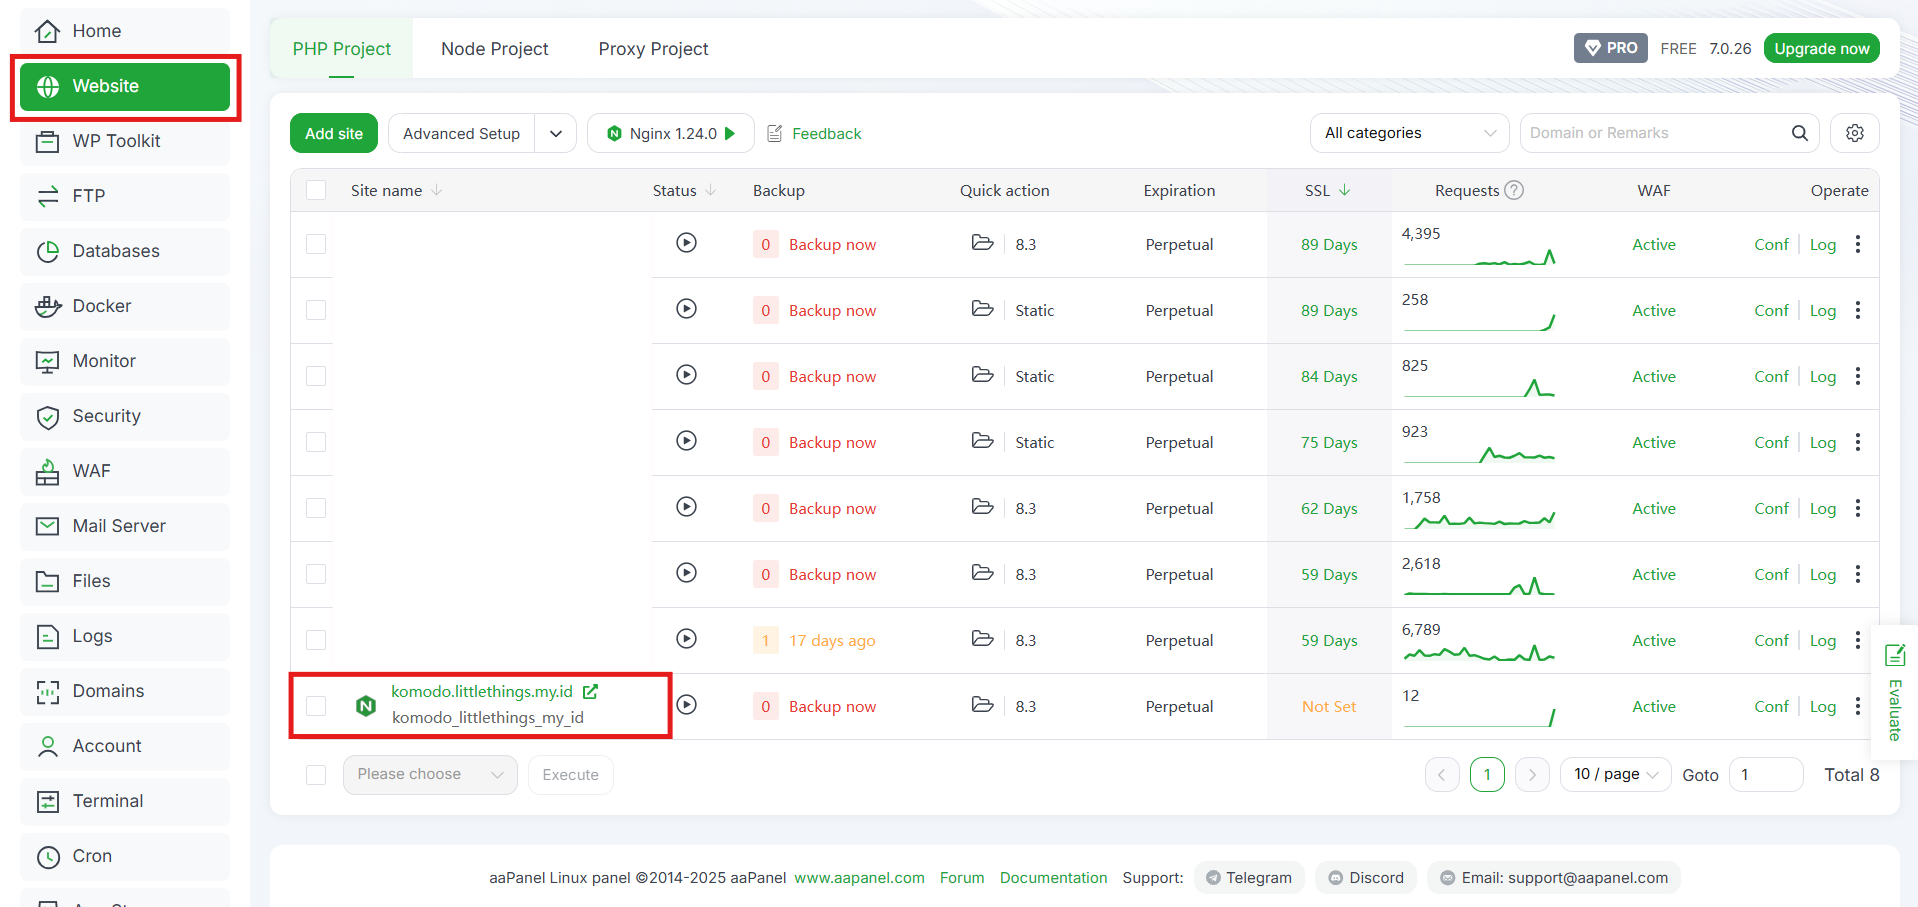The image size is (1918, 907).
Task: Click the Cron clock icon
Action: (47, 856)
